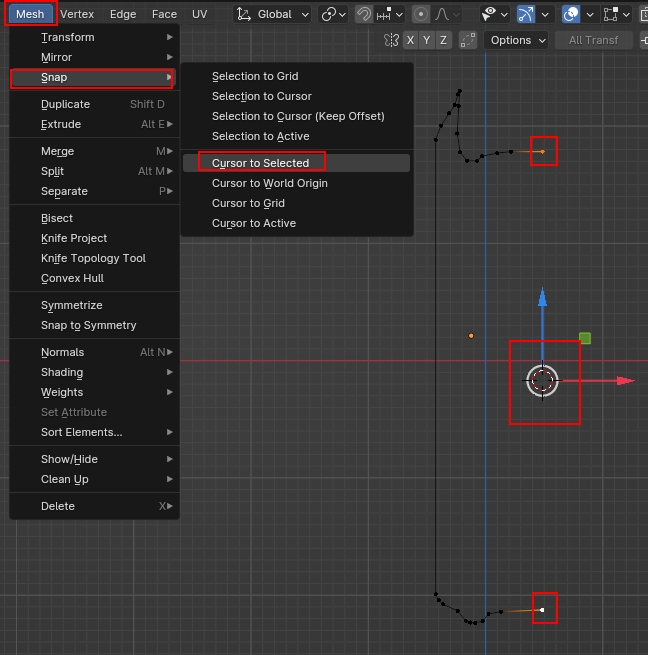
Task: Click the pivot point link icon
Action: (328, 14)
